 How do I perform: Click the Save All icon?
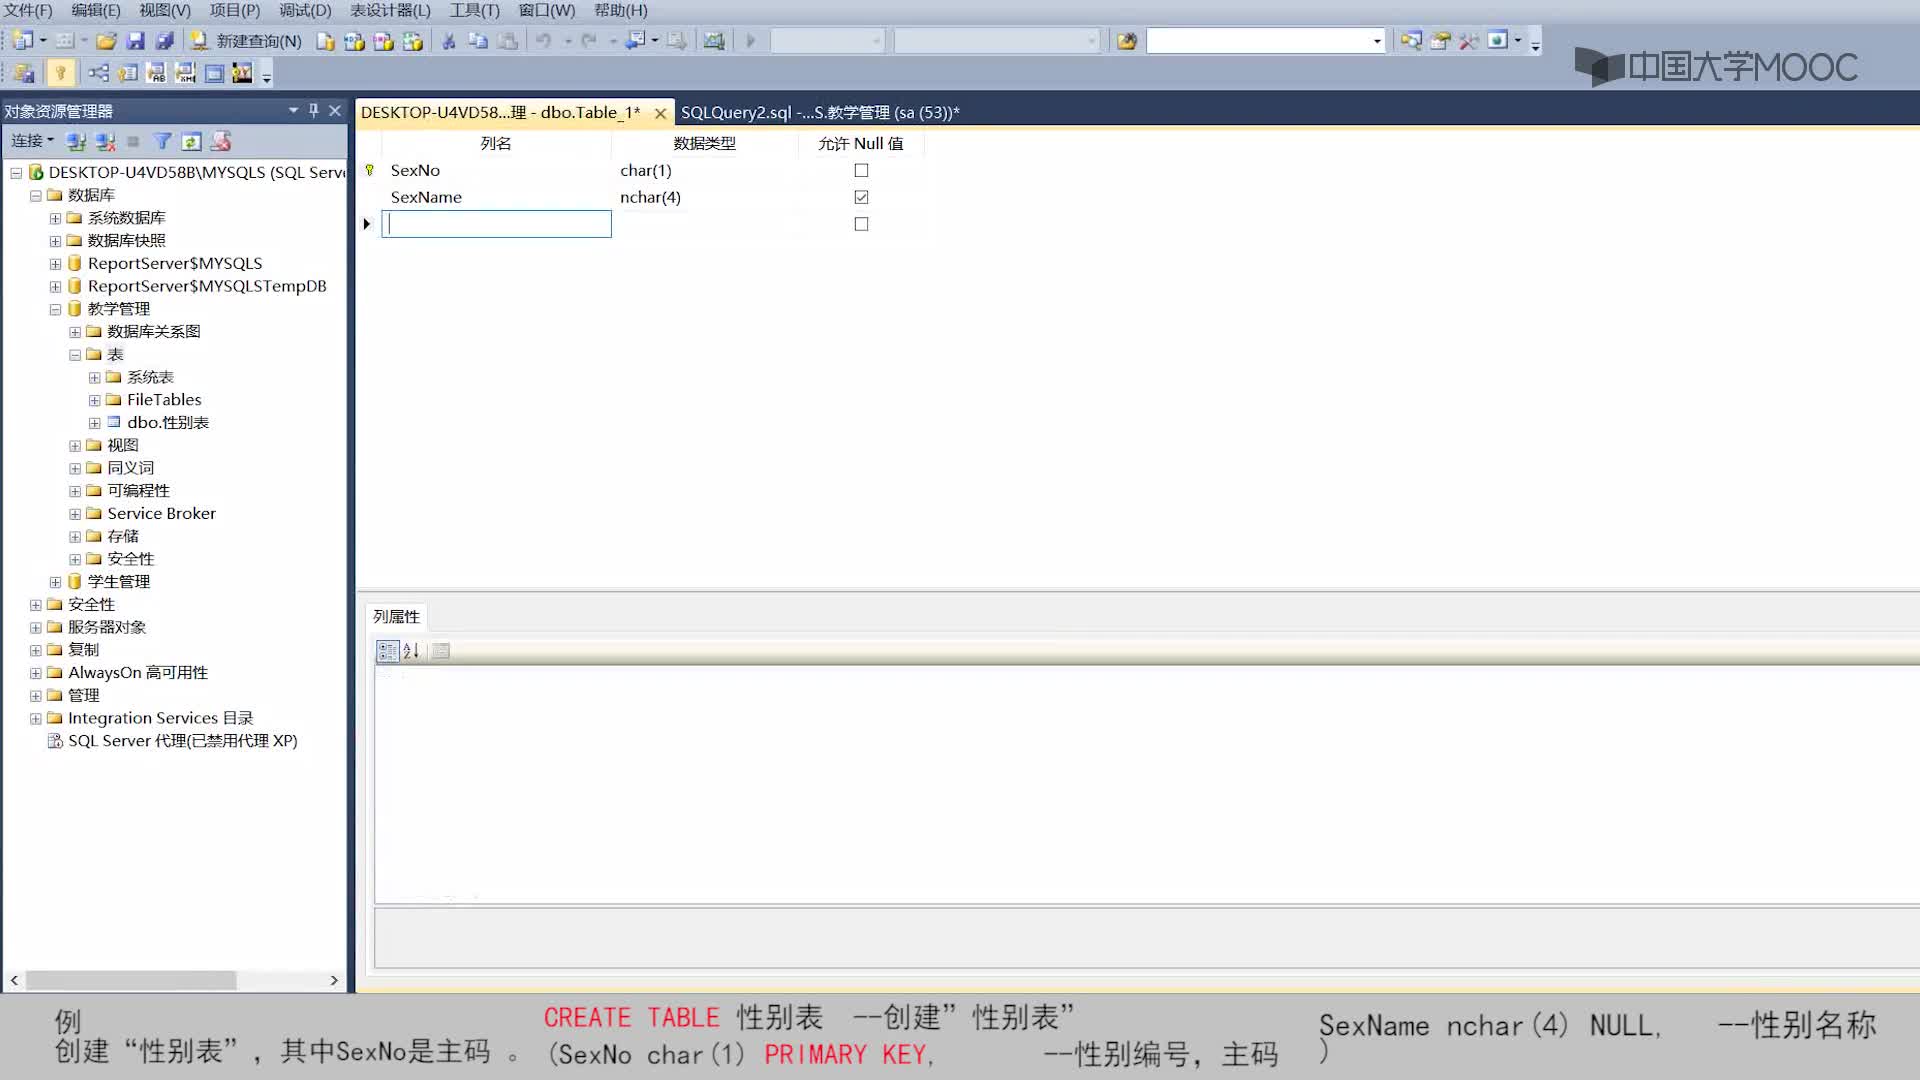point(165,41)
